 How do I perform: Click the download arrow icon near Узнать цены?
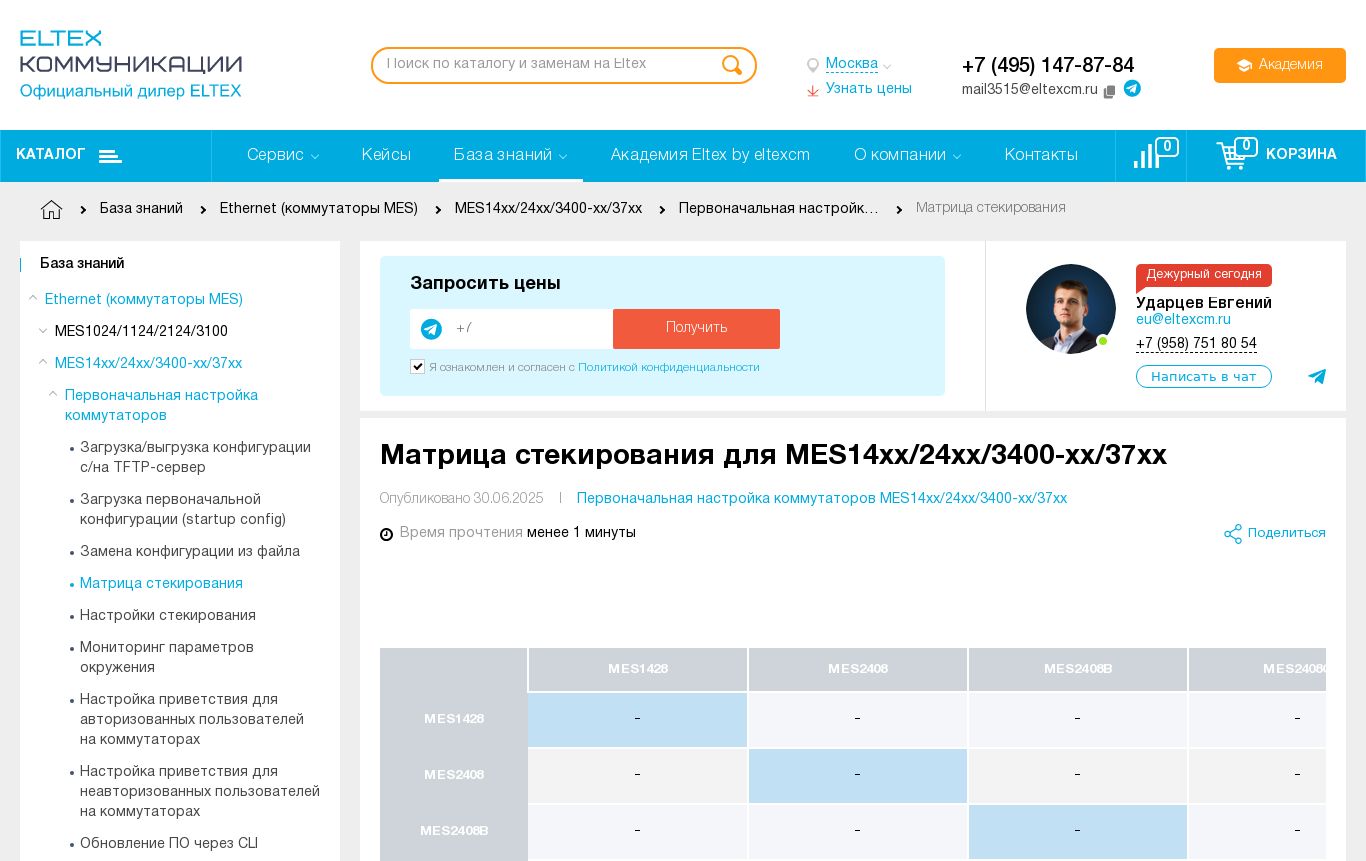click(813, 90)
